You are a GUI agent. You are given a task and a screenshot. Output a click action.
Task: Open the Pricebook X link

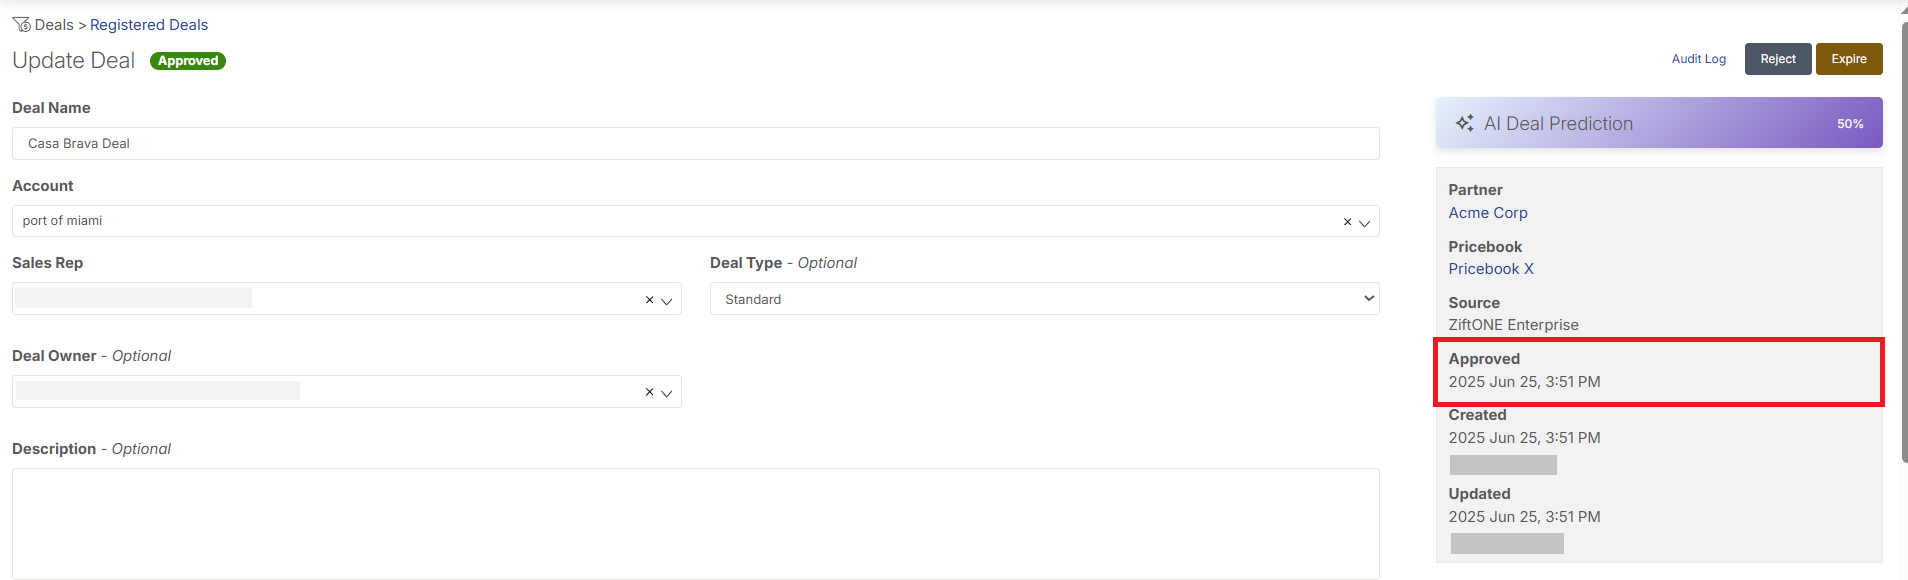click(1491, 269)
